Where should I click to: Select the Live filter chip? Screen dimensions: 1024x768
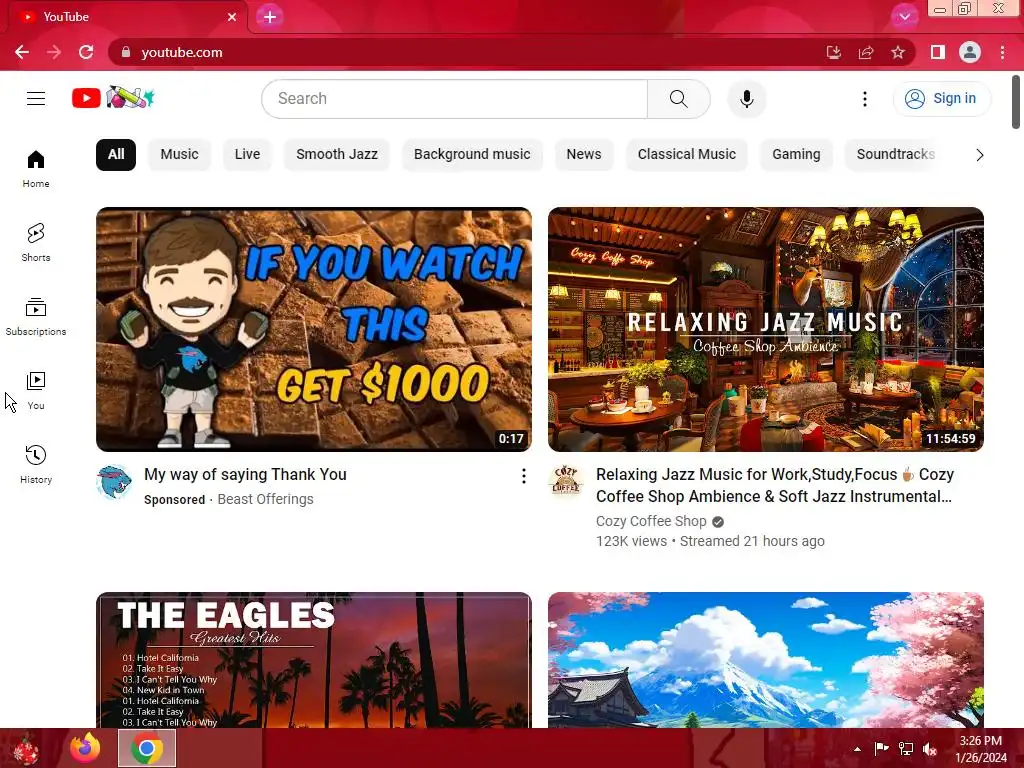pyautogui.click(x=247, y=155)
